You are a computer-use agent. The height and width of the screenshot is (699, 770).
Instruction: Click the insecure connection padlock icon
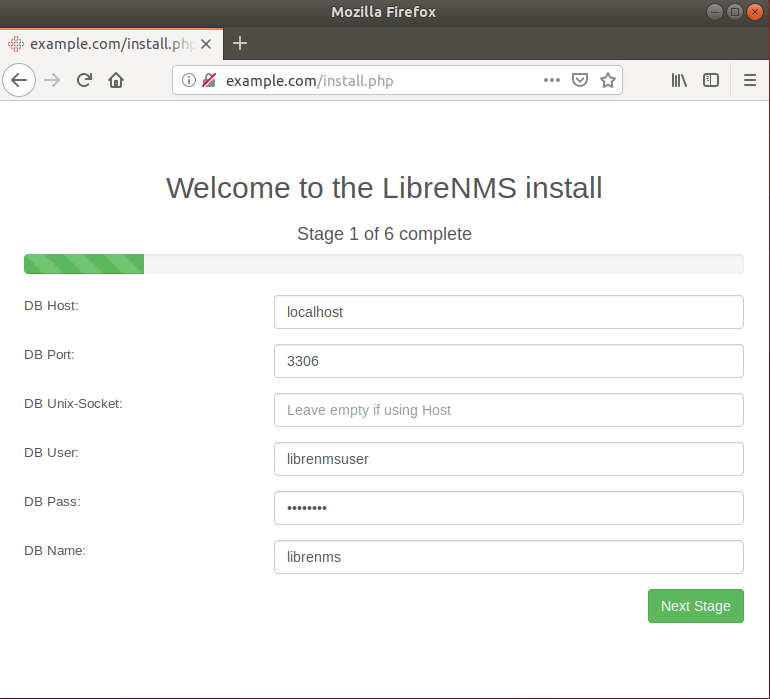[x=209, y=80]
